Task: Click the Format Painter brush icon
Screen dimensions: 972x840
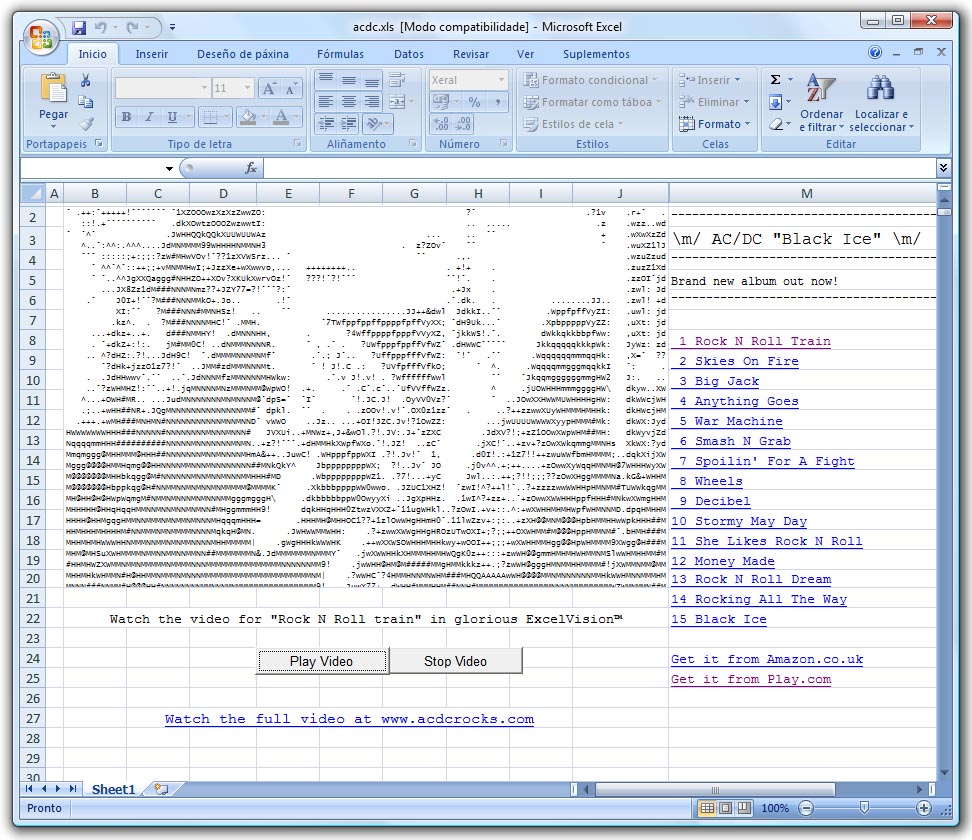Action: point(86,123)
